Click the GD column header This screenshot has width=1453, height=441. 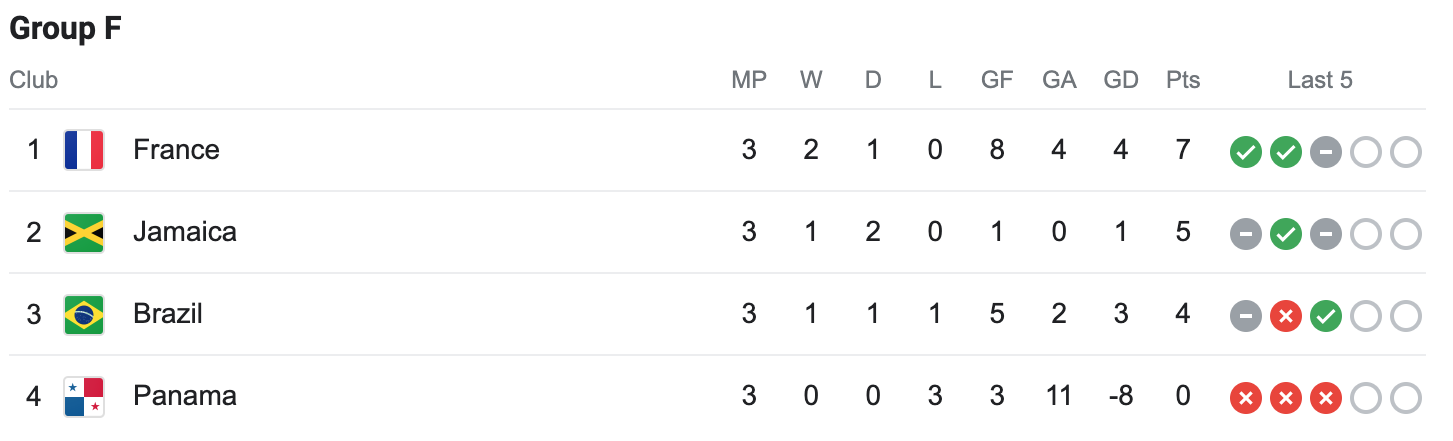(1121, 80)
